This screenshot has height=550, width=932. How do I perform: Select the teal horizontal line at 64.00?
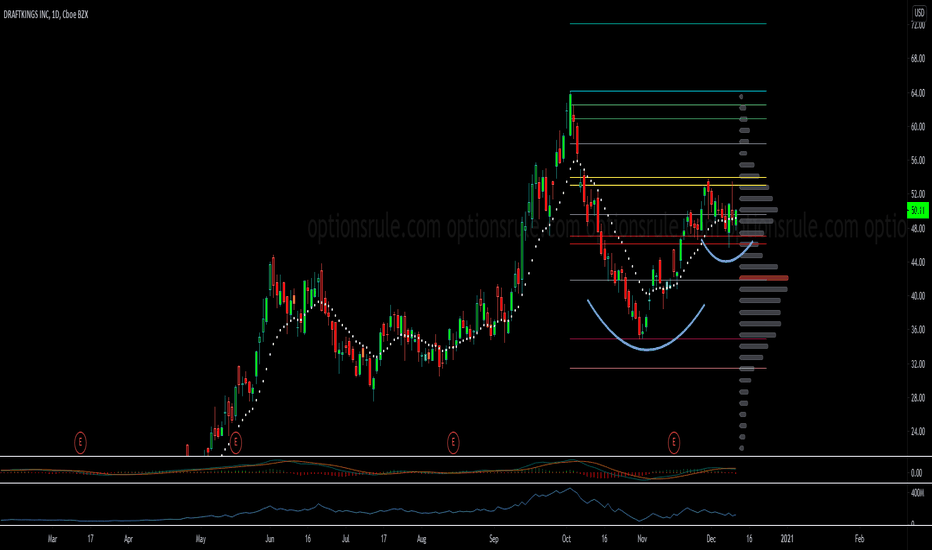[x=667, y=91]
